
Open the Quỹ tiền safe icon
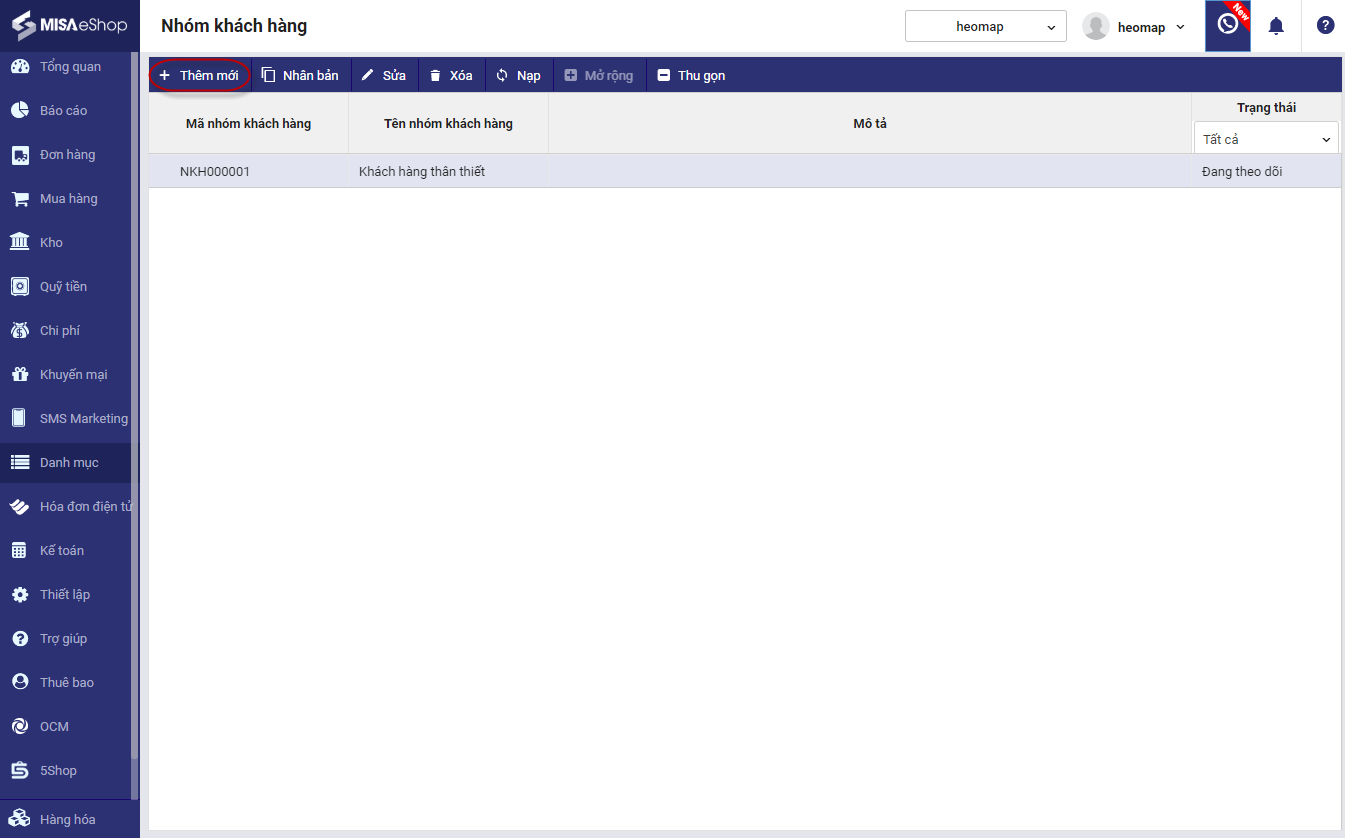[x=19, y=287]
